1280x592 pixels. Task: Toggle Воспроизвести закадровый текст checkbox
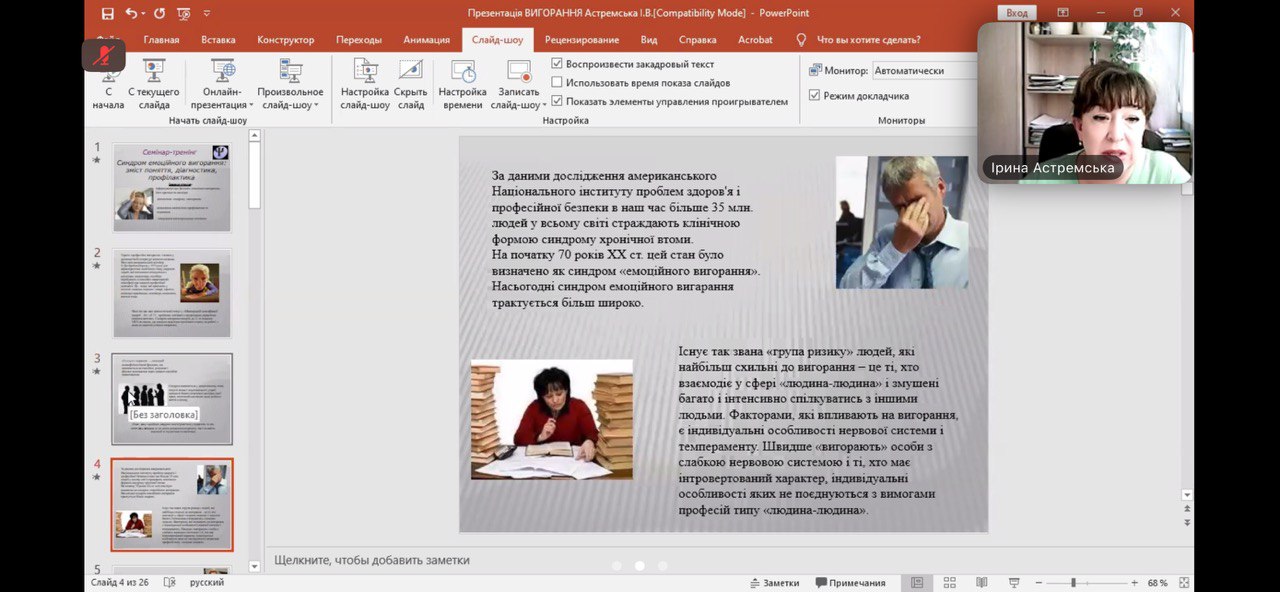[557, 64]
